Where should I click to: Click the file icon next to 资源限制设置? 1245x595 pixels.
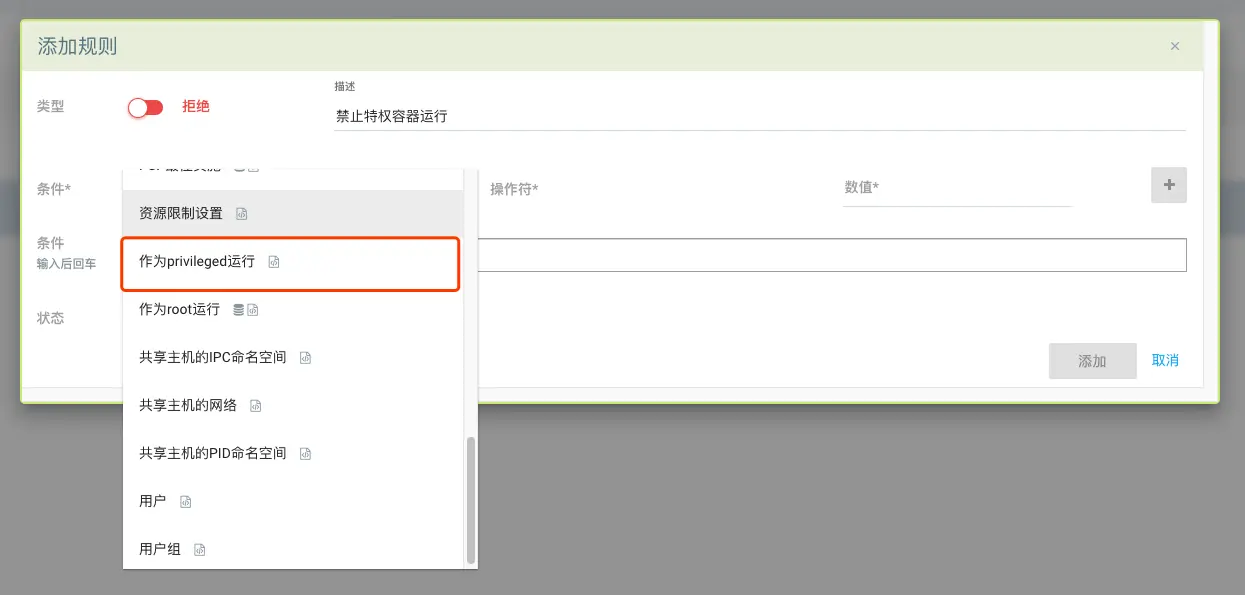click(241, 214)
